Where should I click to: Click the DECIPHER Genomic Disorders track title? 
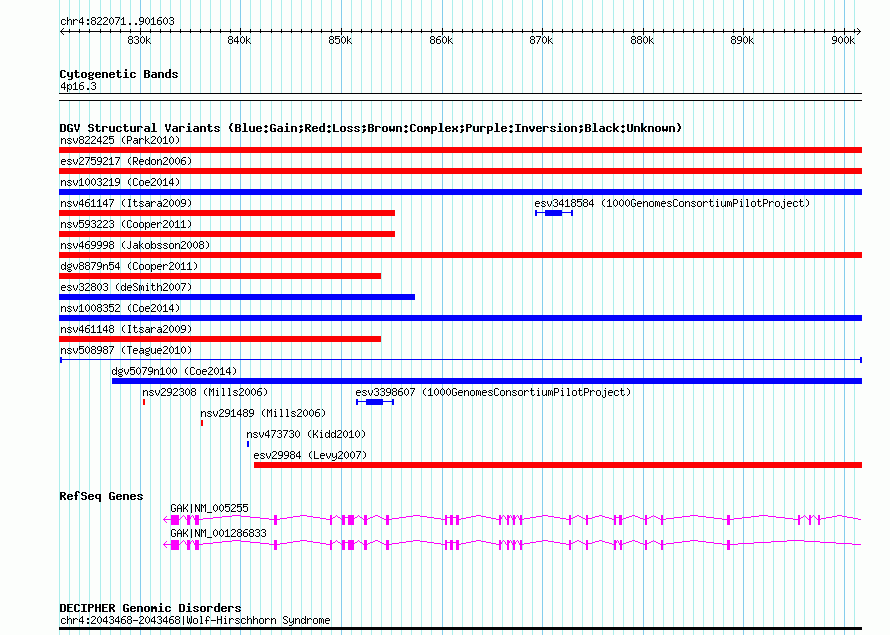pos(150,608)
